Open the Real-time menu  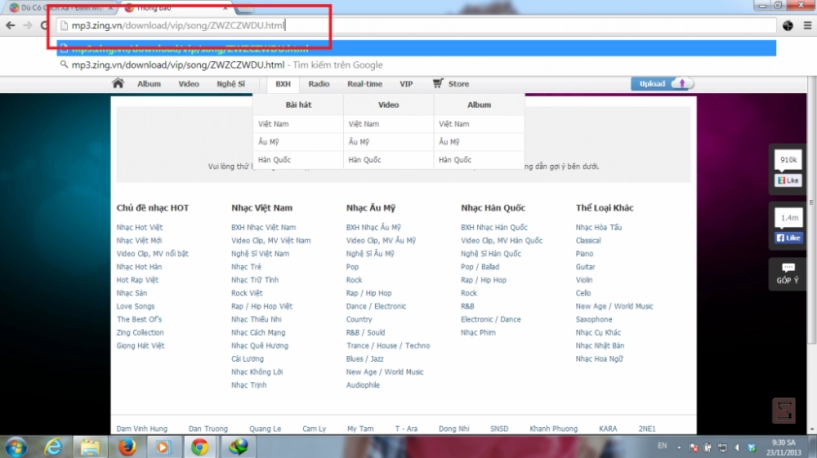(x=365, y=83)
